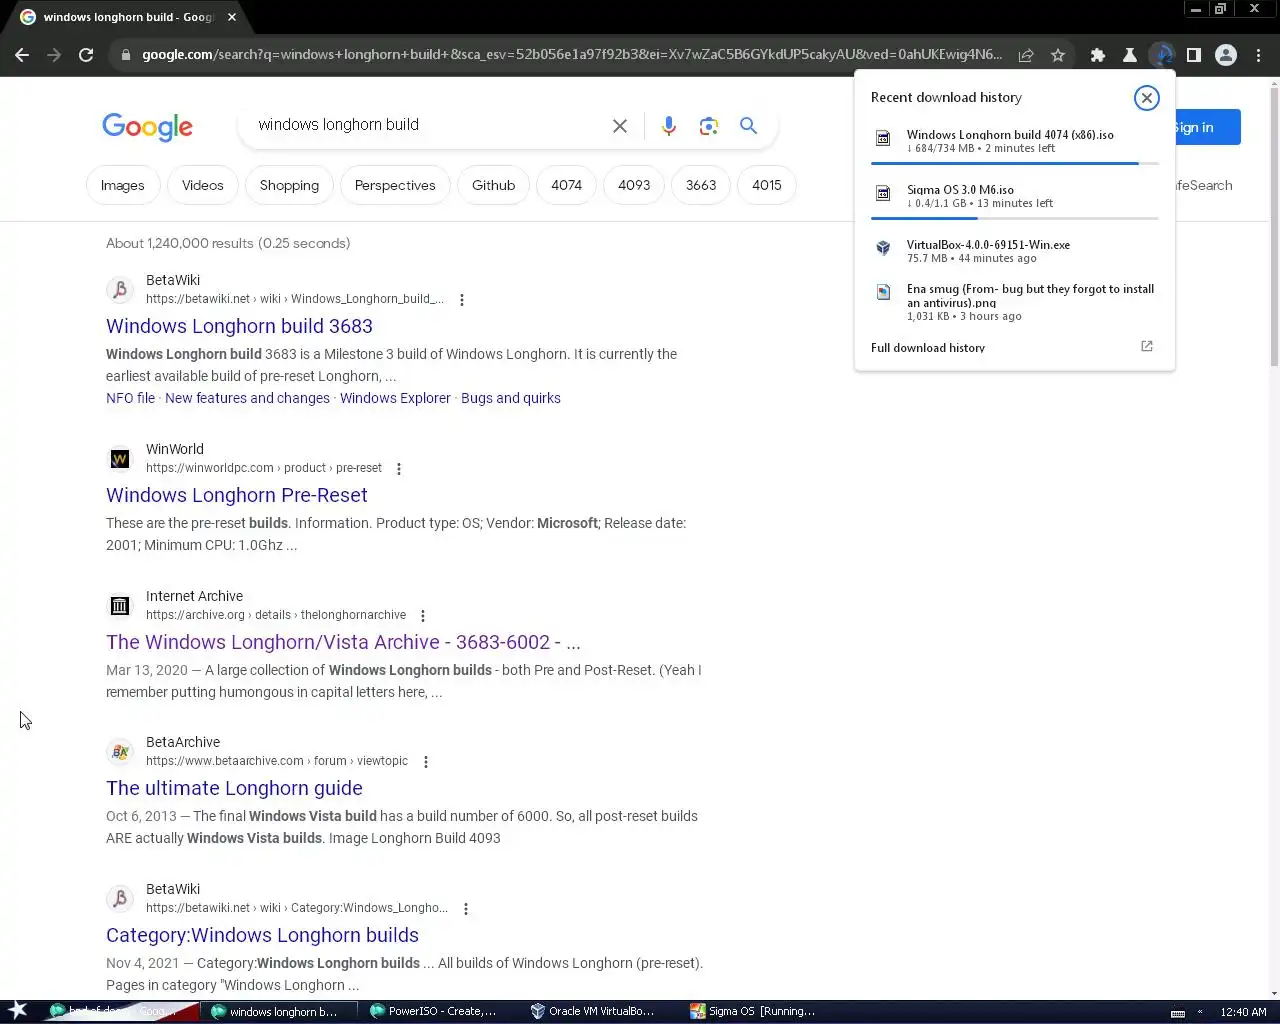This screenshot has width=1280, height=1024.
Task: Open more options for WinWorld result
Action: [398, 469]
